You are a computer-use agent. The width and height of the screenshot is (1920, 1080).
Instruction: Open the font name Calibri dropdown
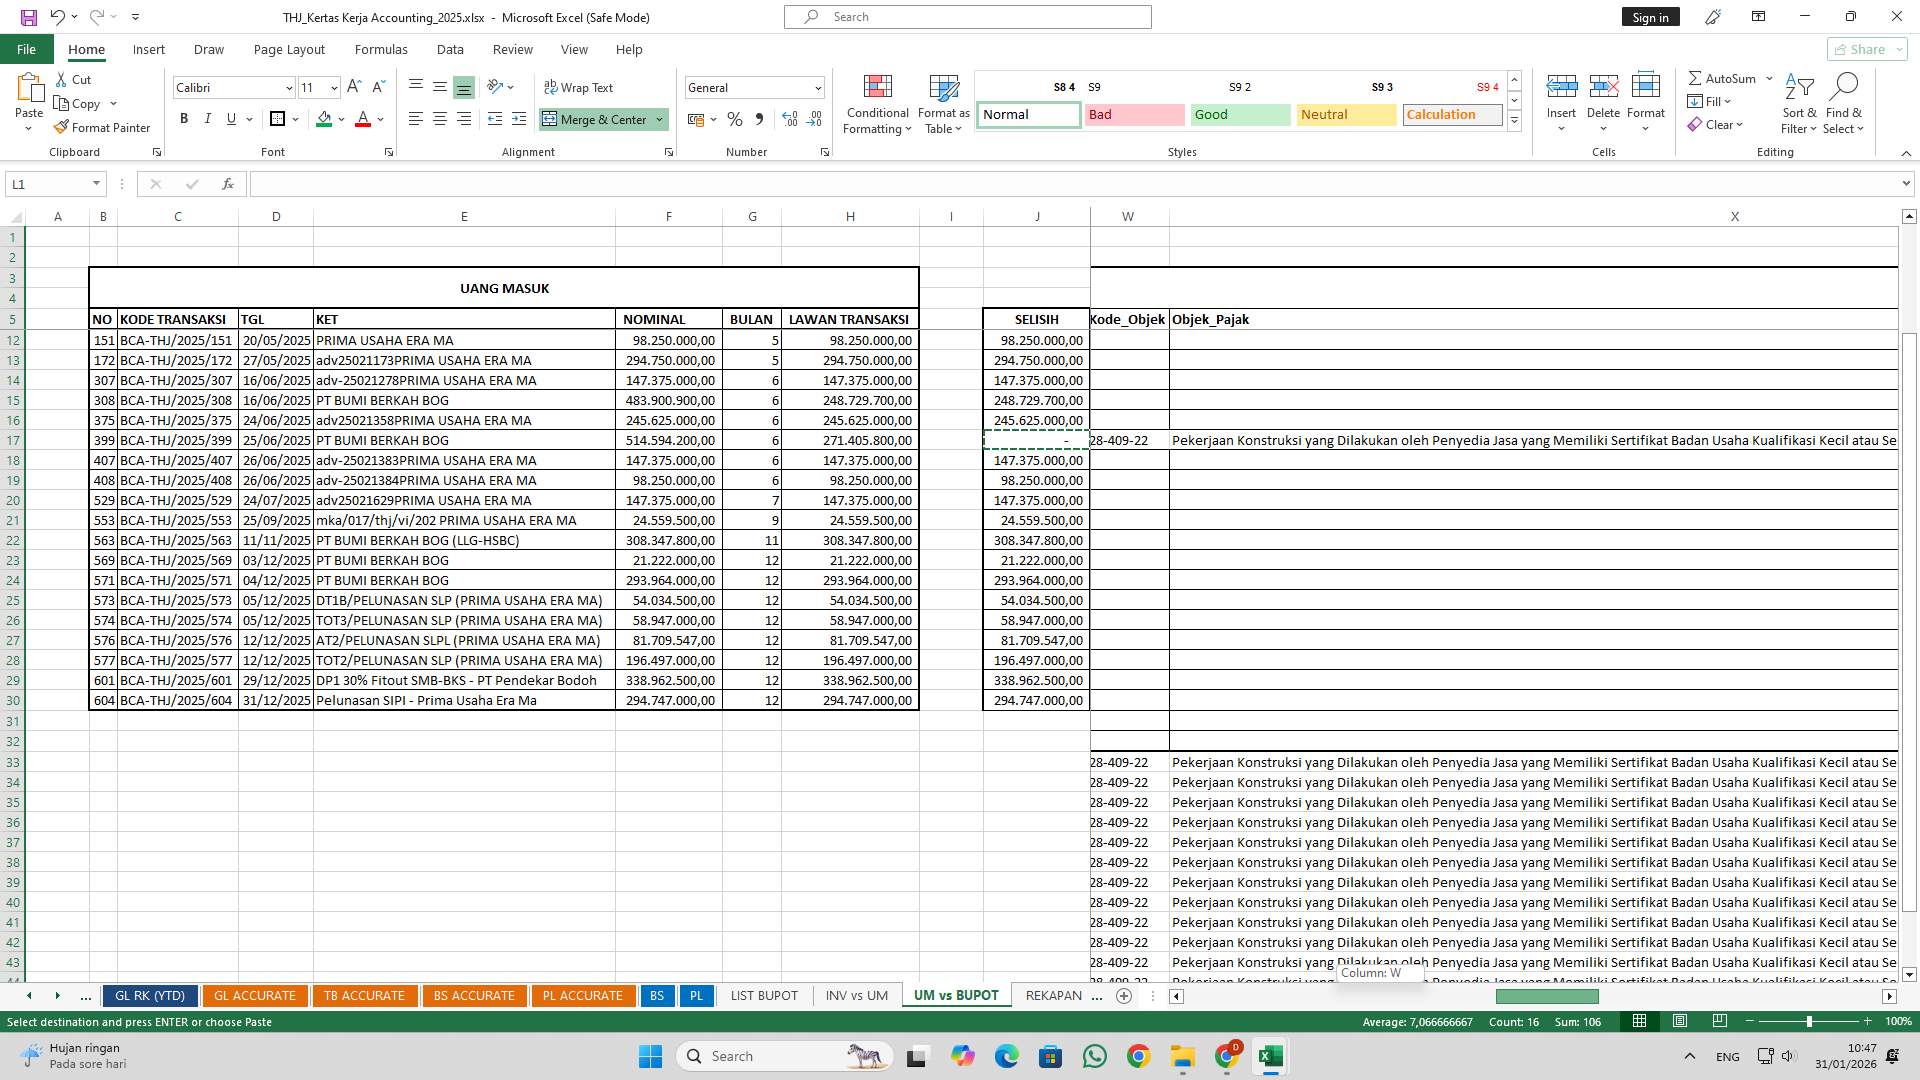pyautogui.click(x=289, y=88)
